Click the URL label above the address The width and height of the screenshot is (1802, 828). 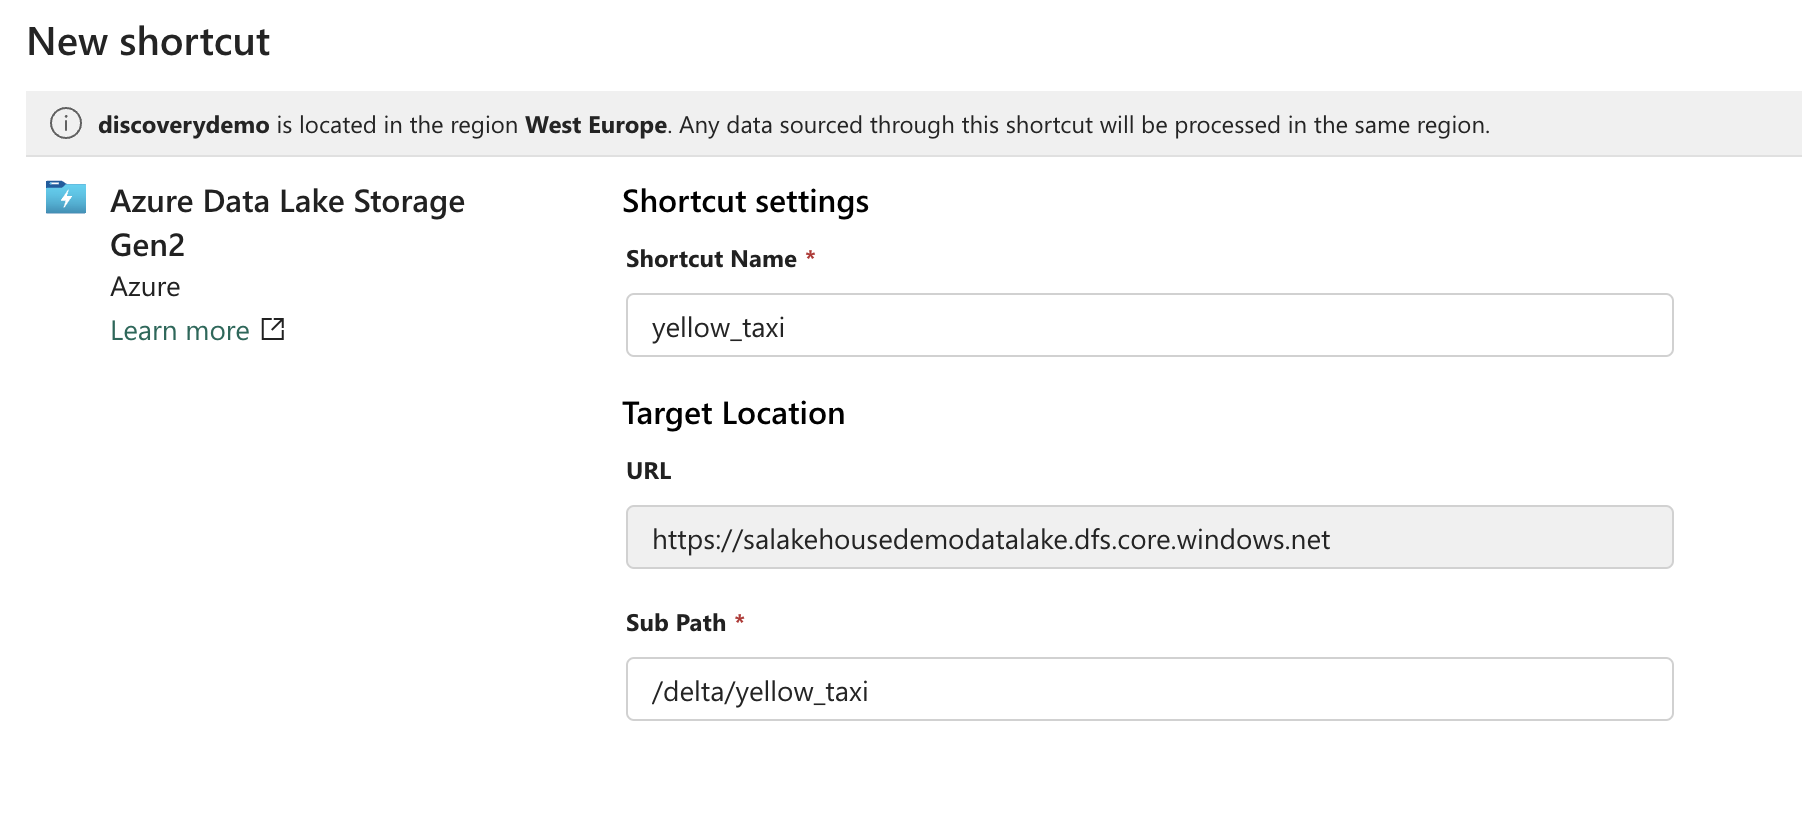coord(647,470)
